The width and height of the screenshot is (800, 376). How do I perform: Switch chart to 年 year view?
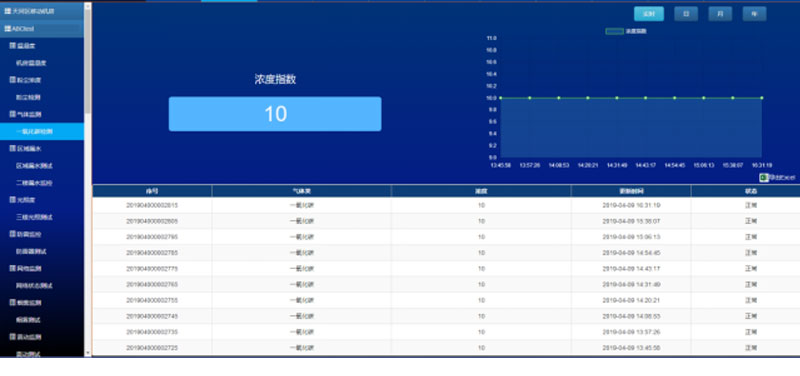[x=754, y=14]
